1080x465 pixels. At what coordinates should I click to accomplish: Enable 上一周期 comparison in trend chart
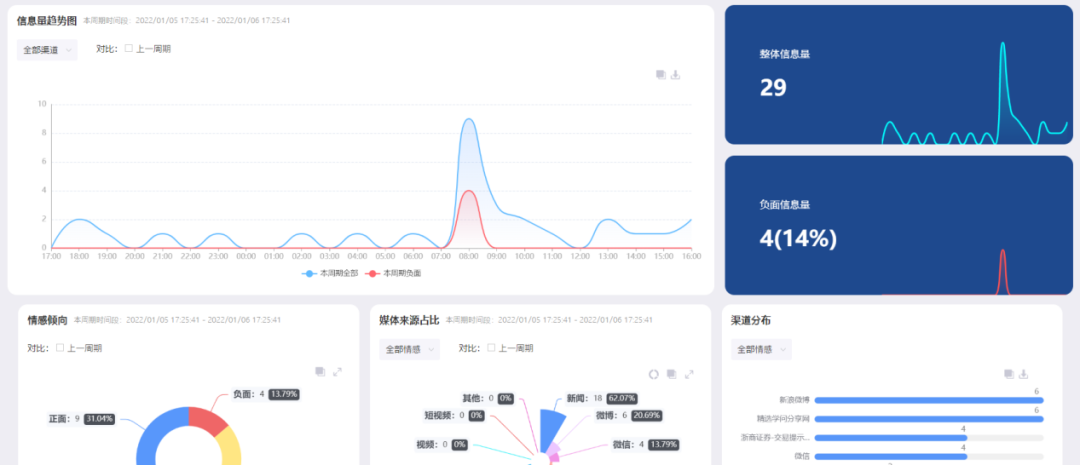(129, 49)
